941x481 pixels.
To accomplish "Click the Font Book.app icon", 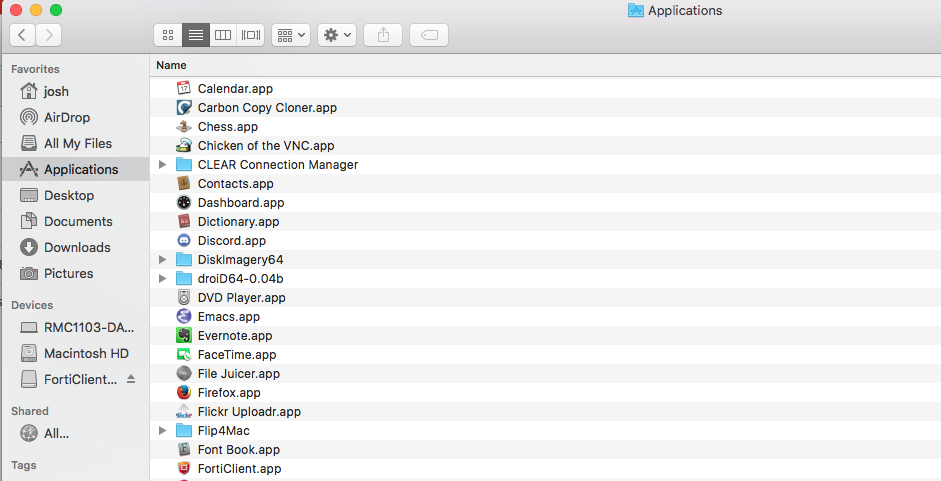I will [184, 450].
